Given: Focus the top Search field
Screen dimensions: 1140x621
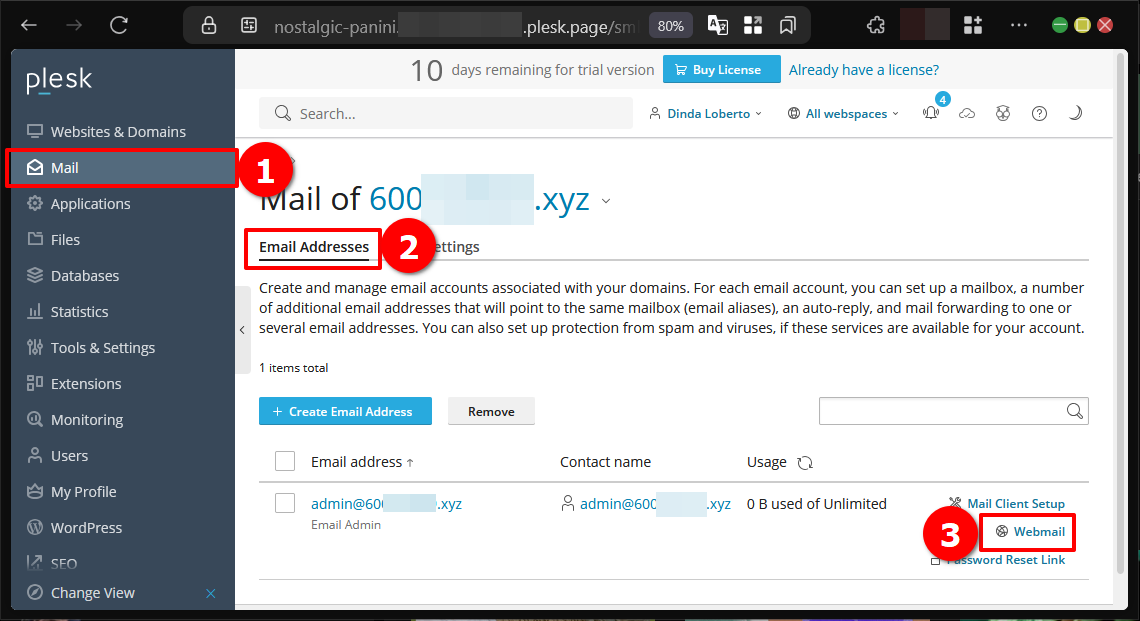Looking at the screenshot, I should coord(446,113).
